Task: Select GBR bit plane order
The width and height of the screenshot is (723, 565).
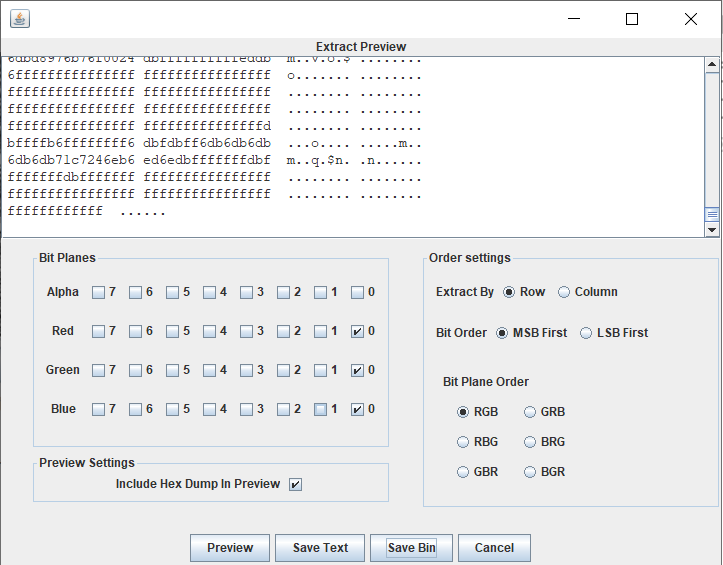Action: point(462,472)
